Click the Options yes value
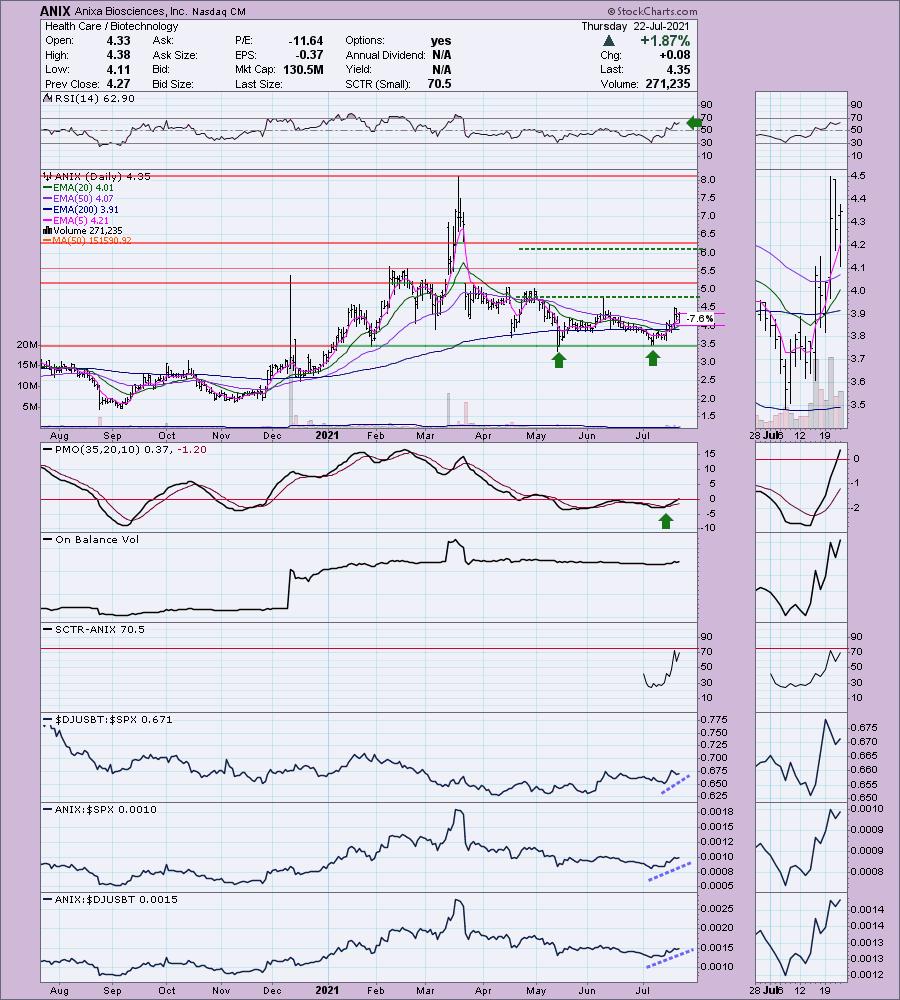 tap(441, 40)
